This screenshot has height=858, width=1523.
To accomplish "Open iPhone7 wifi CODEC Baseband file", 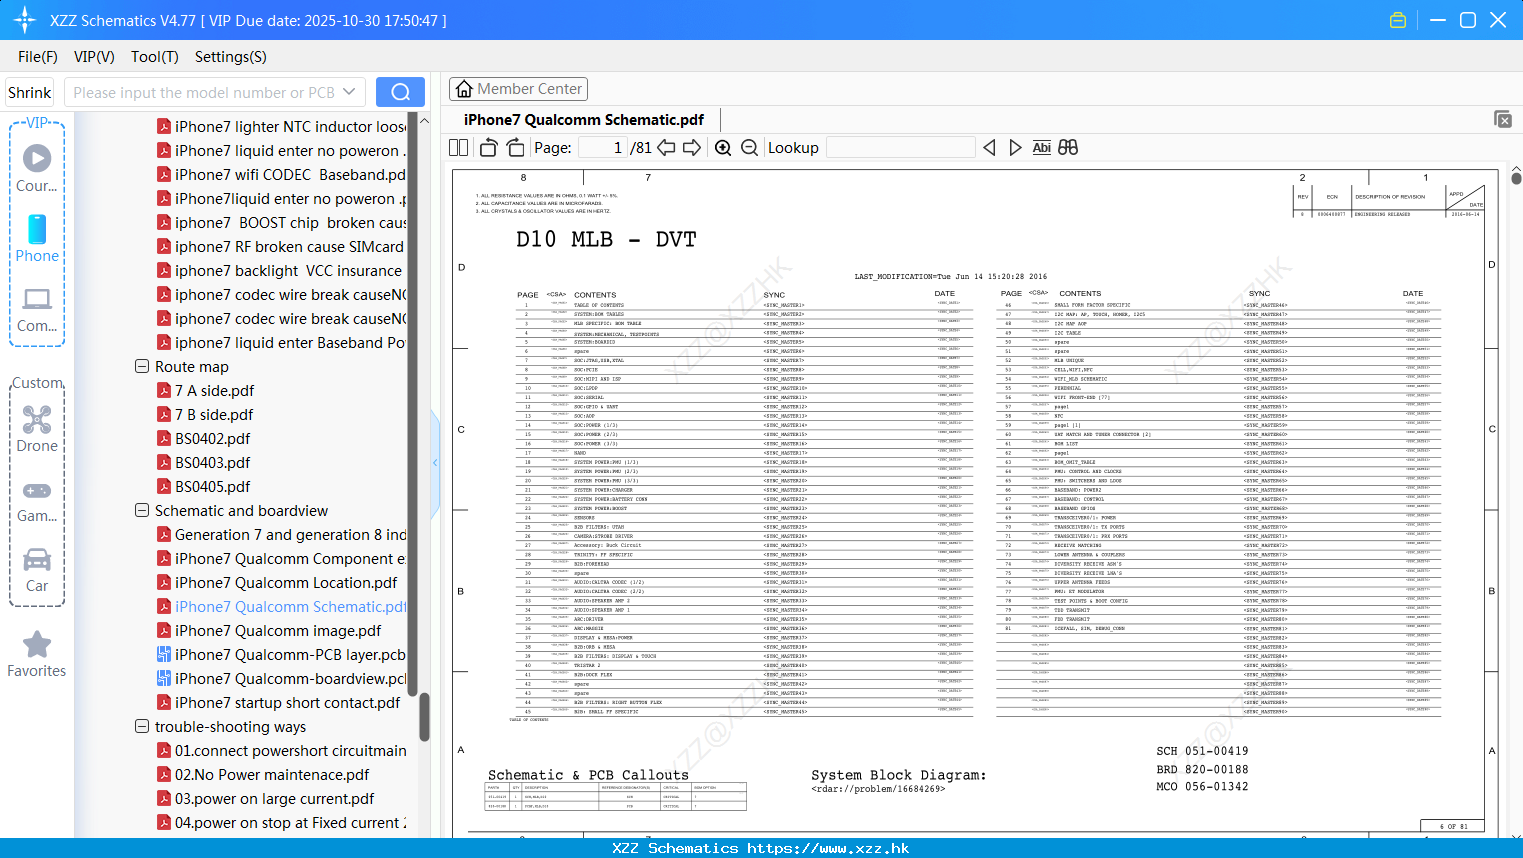I will click(282, 174).
